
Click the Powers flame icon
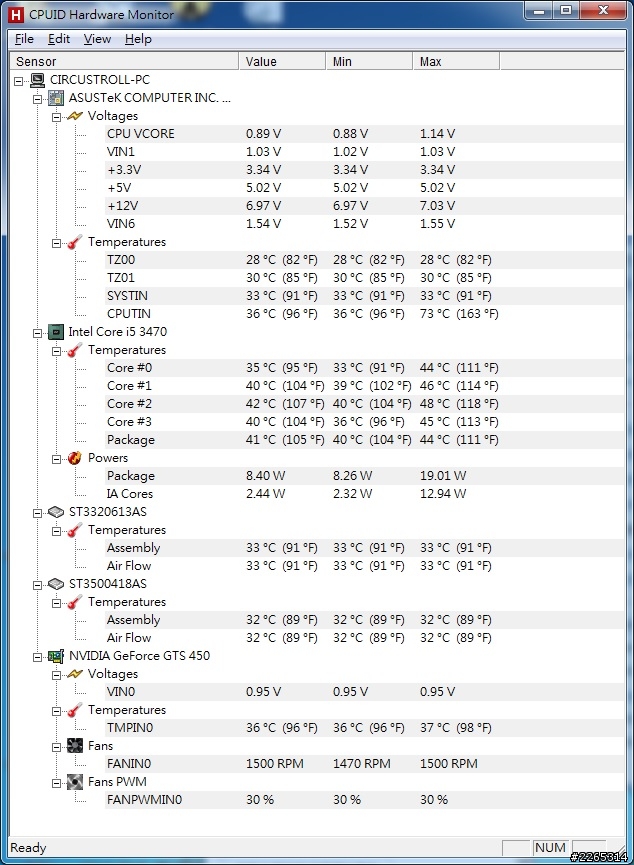click(x=74, y=458)
